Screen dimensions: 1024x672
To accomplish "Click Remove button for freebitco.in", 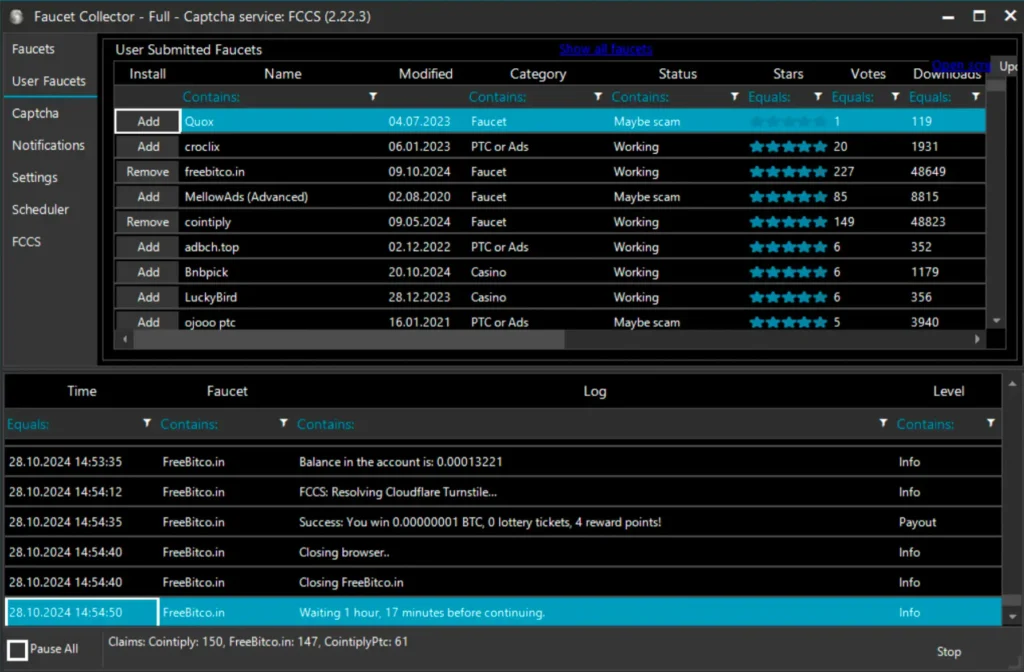I will [x=148, y=172].
